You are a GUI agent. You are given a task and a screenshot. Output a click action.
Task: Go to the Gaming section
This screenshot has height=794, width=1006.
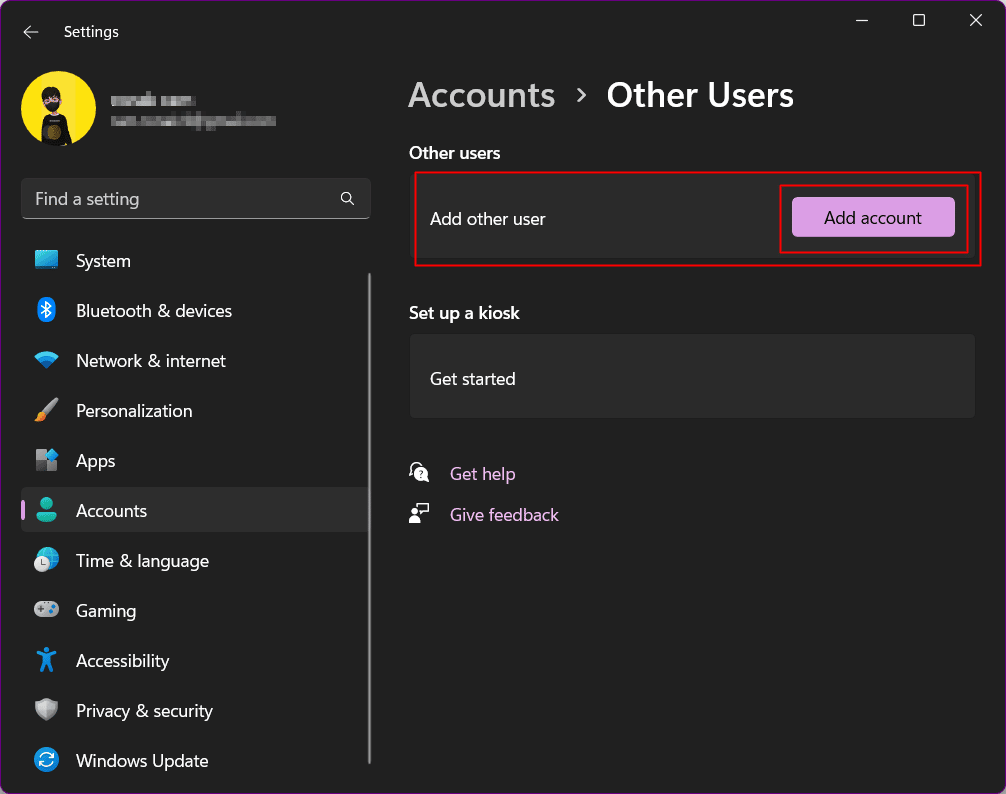[x=106, y=611]
